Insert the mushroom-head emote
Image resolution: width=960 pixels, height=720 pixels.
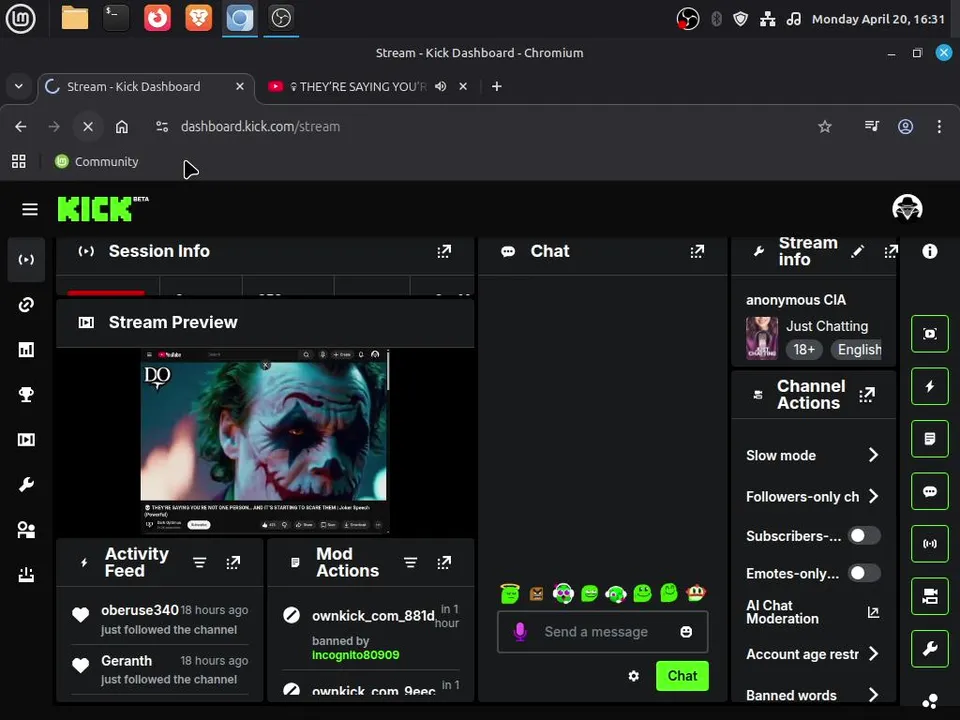[x=696, y=593]
